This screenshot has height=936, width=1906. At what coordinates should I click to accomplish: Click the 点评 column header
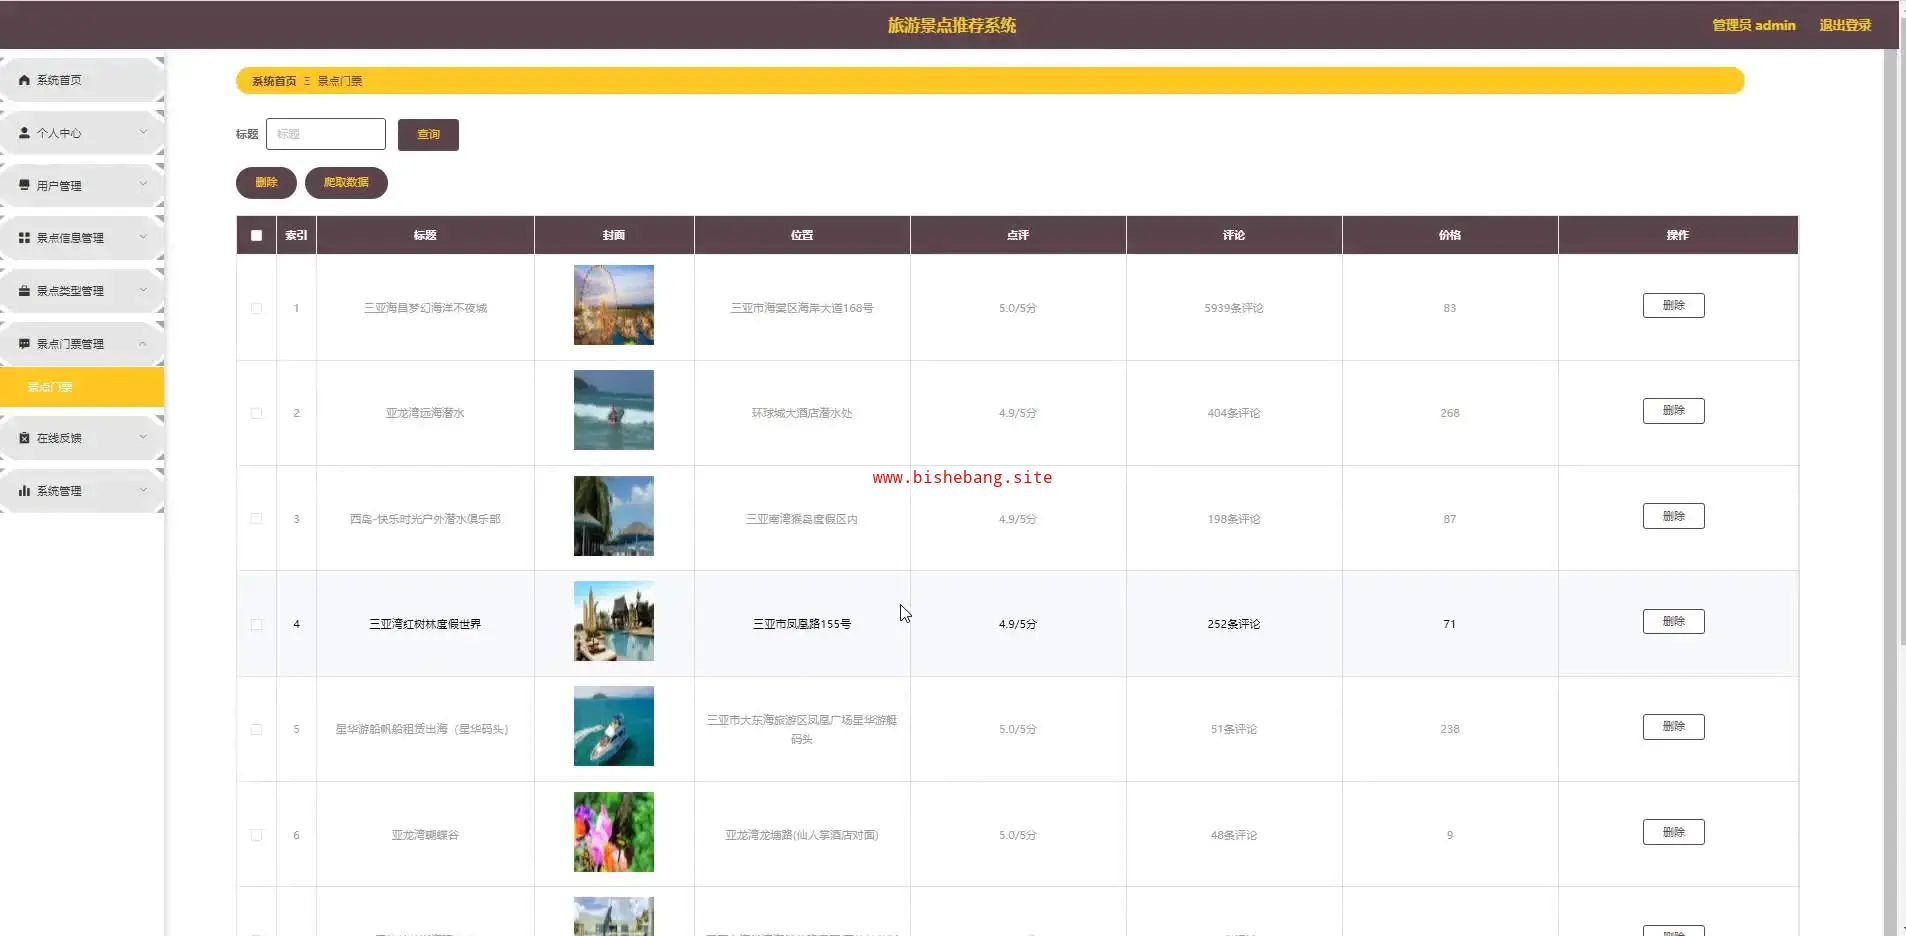(x=1018, y=236)
